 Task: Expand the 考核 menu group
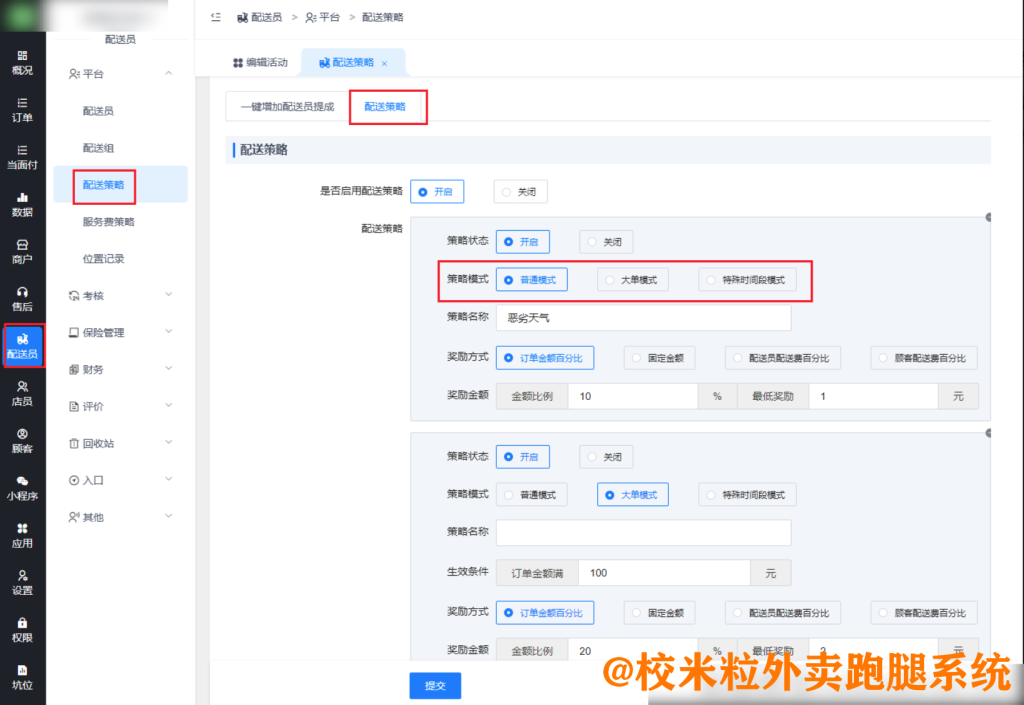[x=168, y=295]
